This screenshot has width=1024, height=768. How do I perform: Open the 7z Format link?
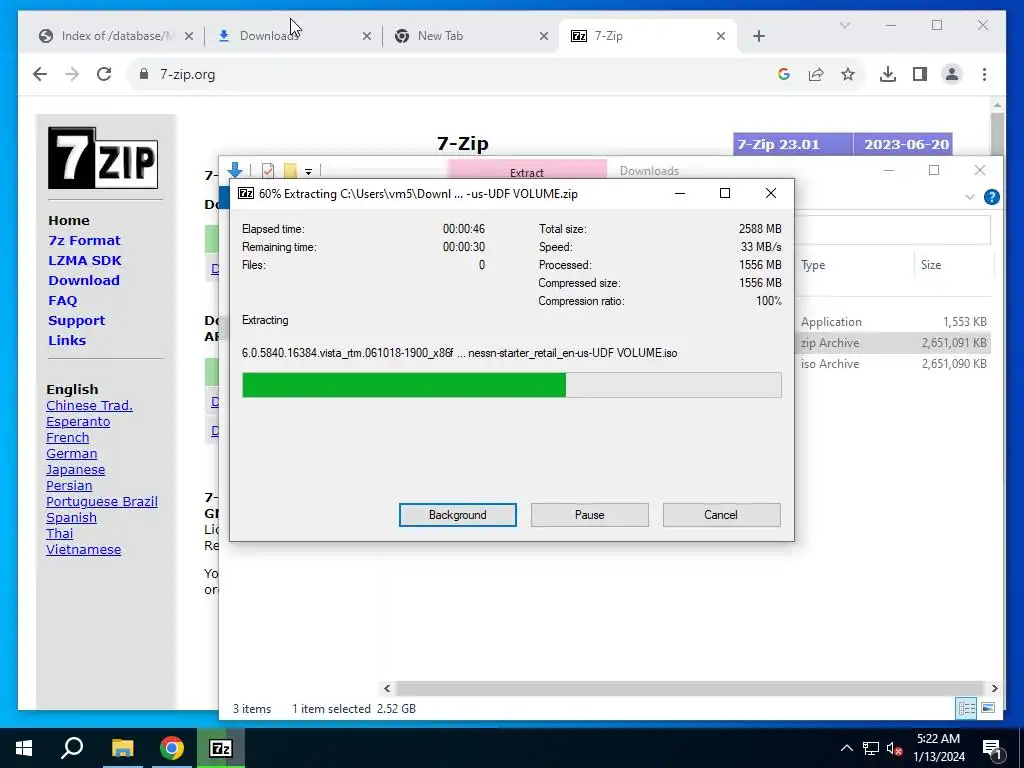click(84, 240)
